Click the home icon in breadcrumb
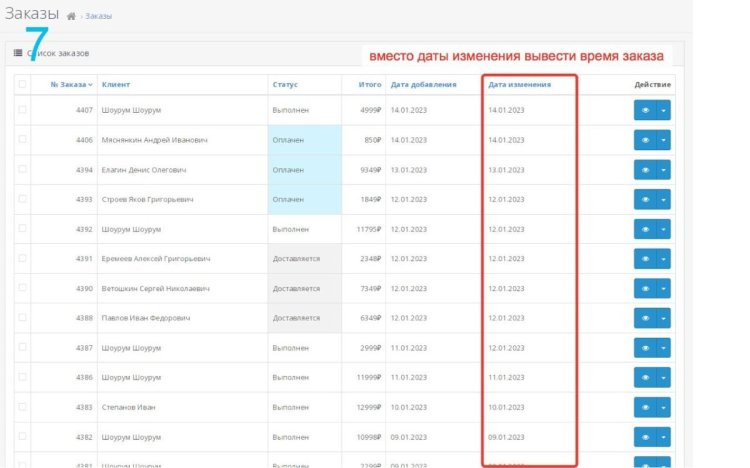Image resolution: width=750 pixels, height=468 pixels. pos(71,17)
